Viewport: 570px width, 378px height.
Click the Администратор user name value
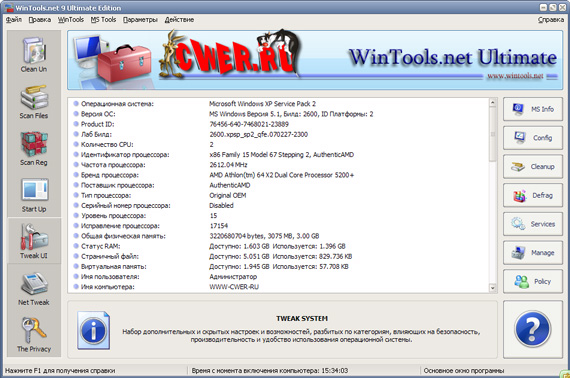(233, 277)
